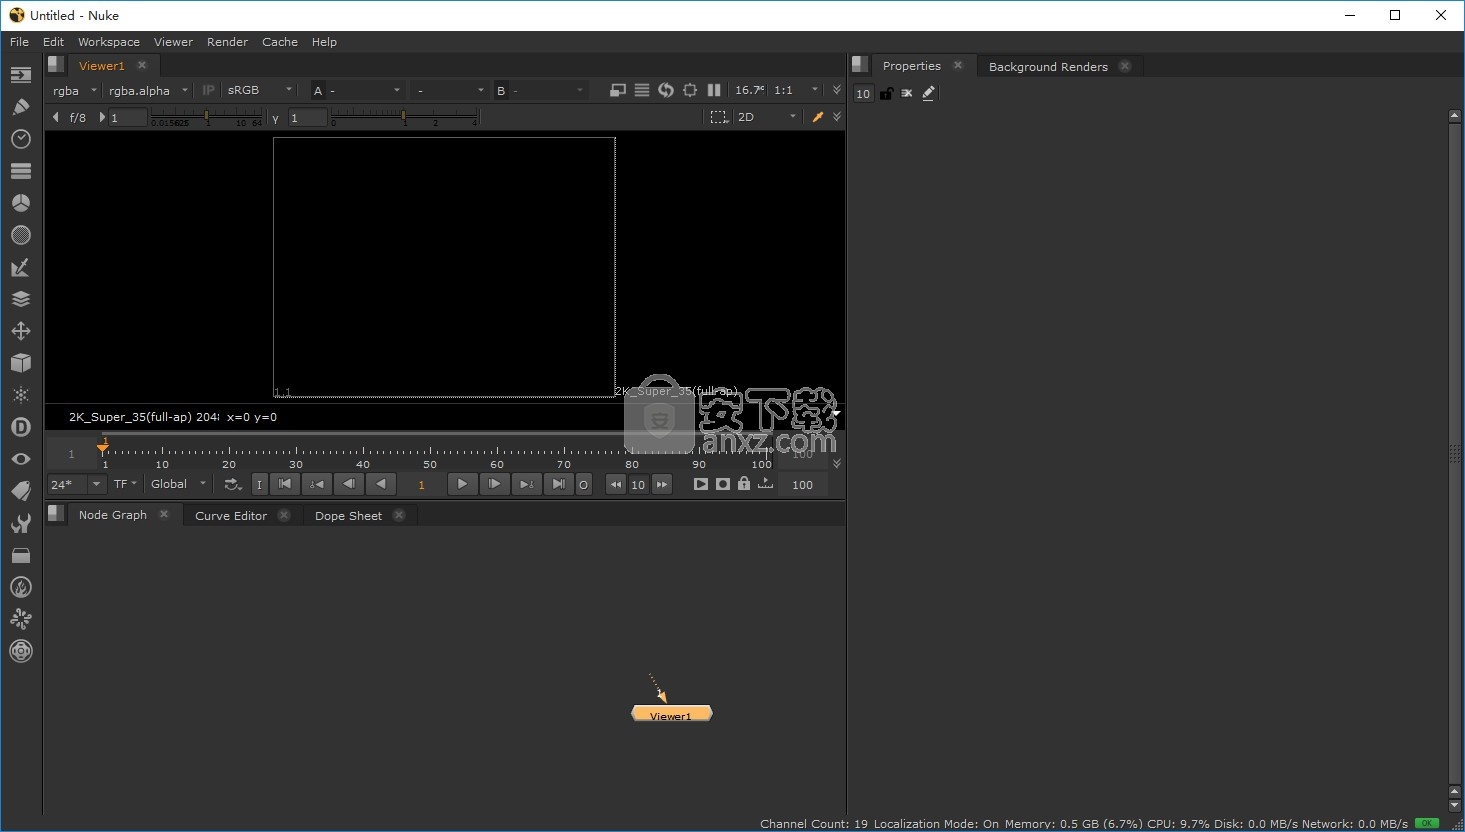Open the Channel nodes stacked bars icon

pos(20,171)
